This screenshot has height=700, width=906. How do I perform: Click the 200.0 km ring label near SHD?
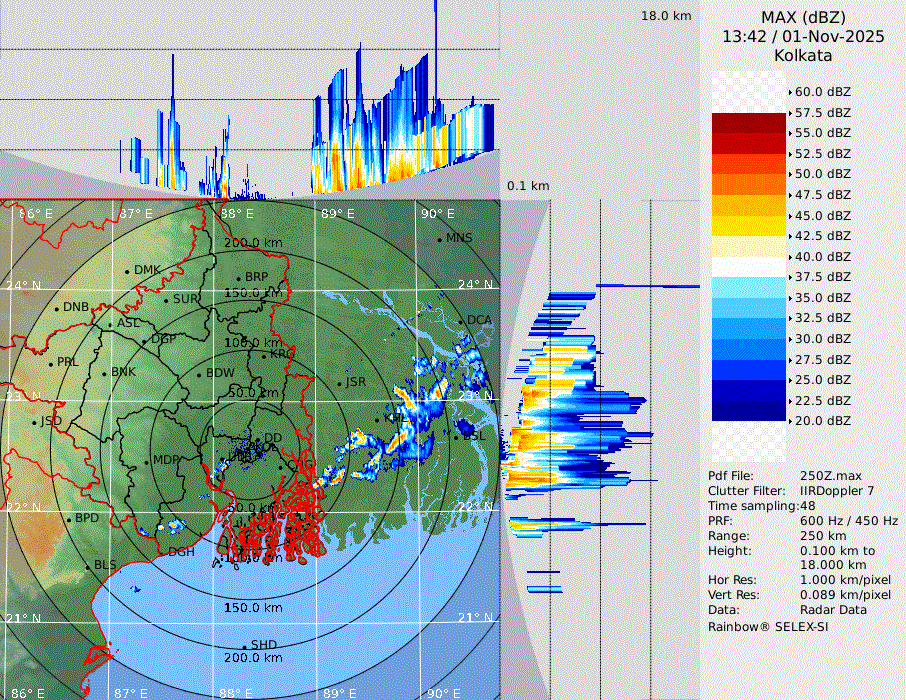[252, 658]
